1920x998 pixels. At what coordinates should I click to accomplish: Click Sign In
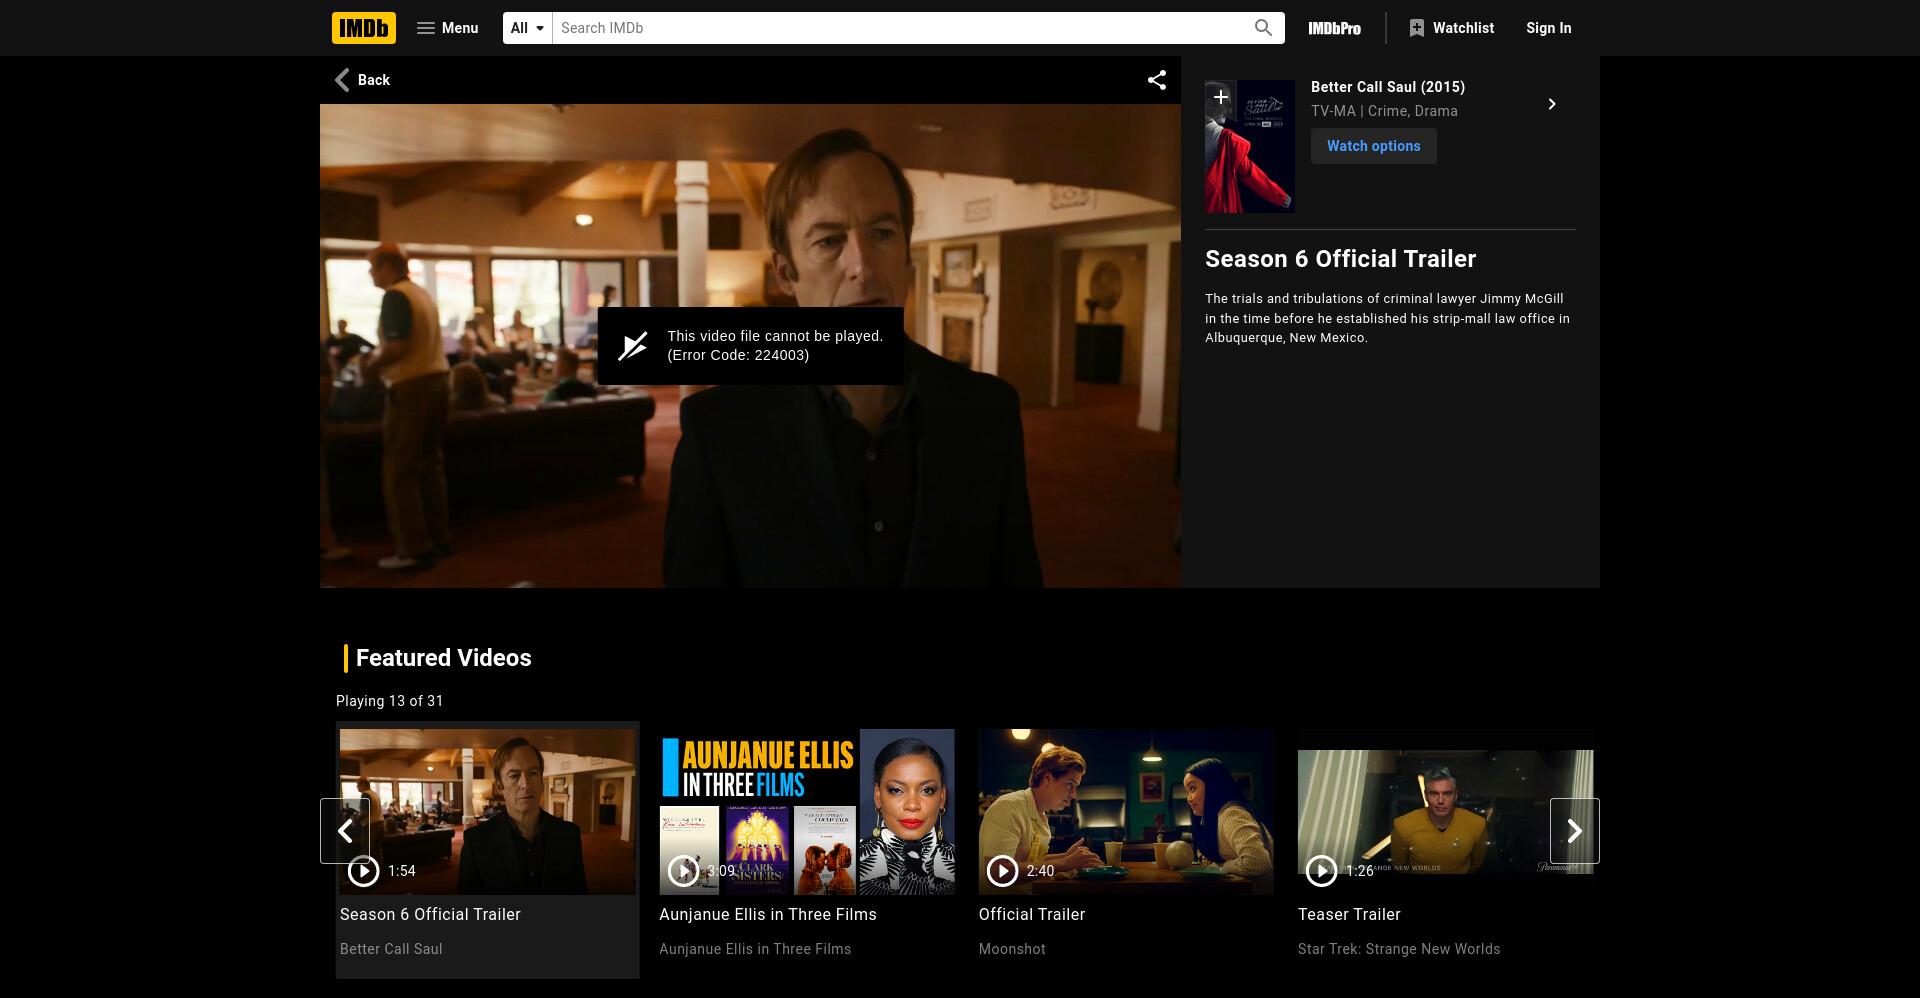pyautogui.click(x=1549, y=28)
